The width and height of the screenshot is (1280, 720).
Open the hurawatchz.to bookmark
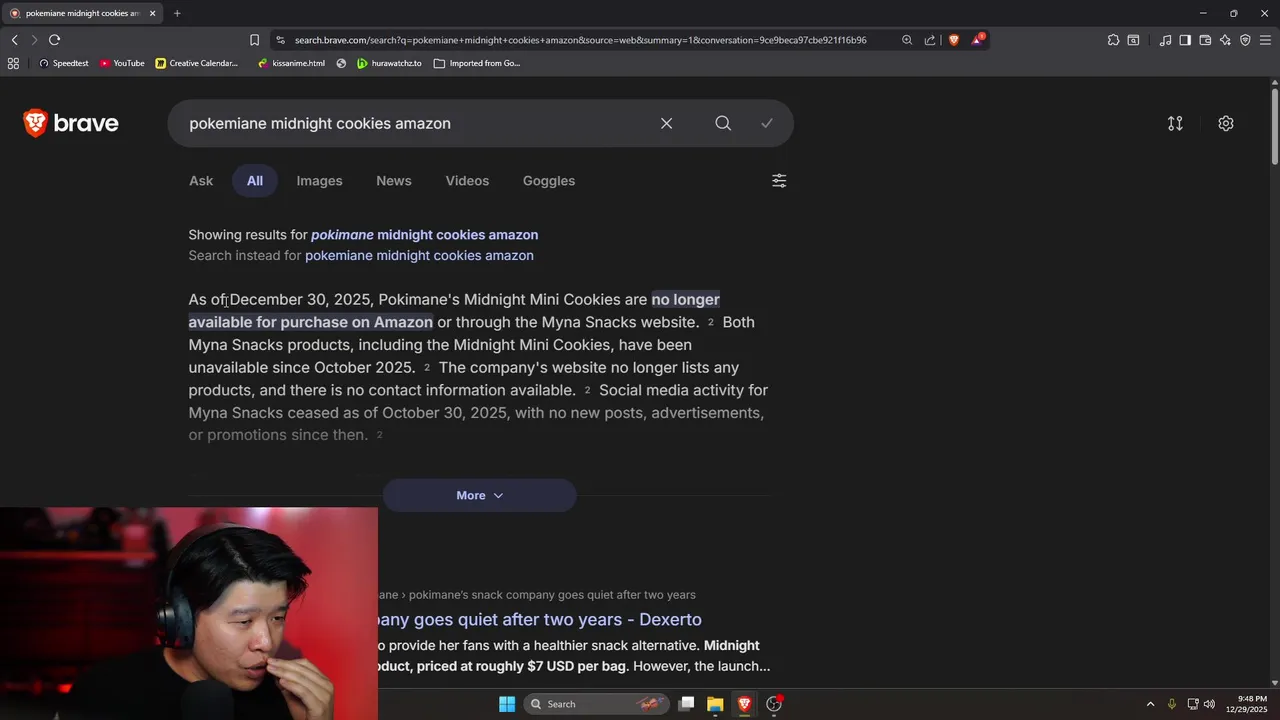[x=389, y=63]
